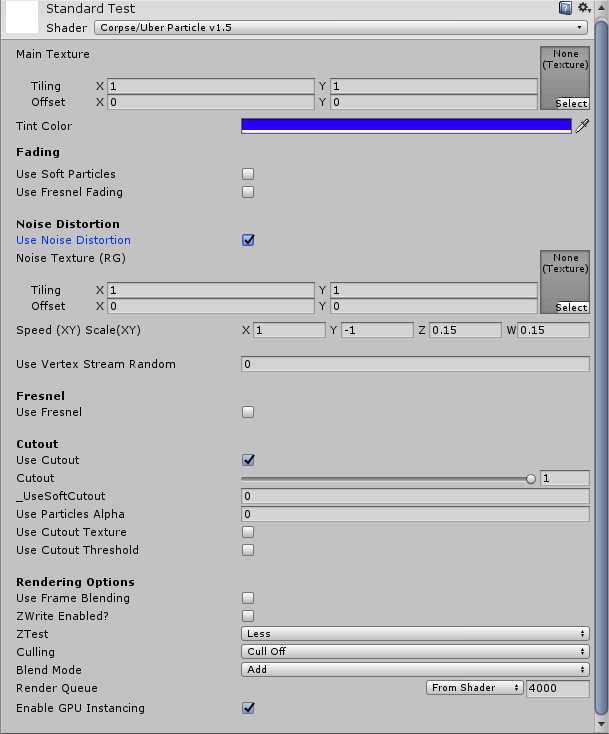Click Speed Scale X field showing 1
Image resolution: width=609 pixels, height=734 pixels.
[289, 330]
